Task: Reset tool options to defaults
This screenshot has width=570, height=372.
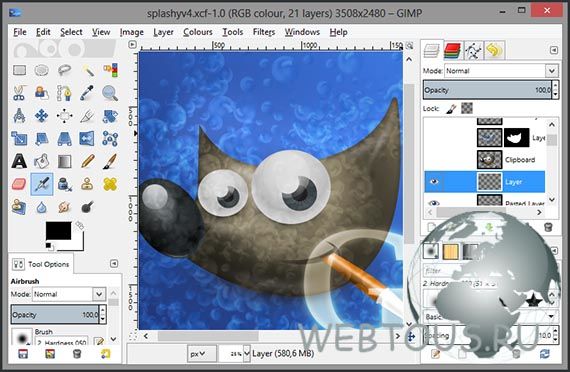Action: pyautogui.click(x=105, y=354)
